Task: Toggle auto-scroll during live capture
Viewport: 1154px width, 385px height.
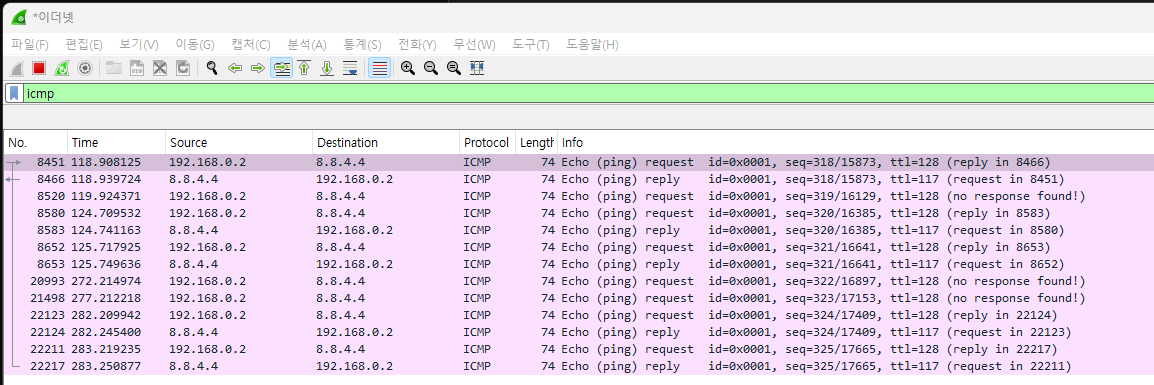Action: [x=350, y=68]
